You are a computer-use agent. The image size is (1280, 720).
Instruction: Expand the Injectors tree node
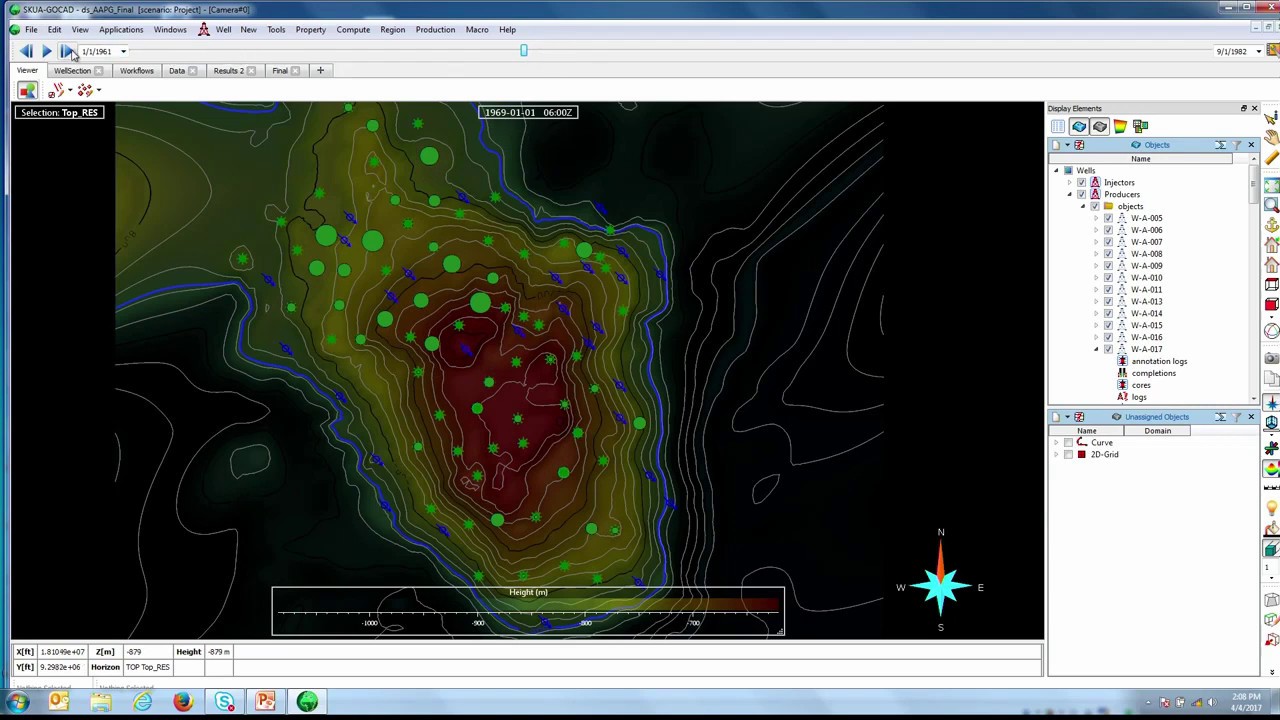point(1069,183)
